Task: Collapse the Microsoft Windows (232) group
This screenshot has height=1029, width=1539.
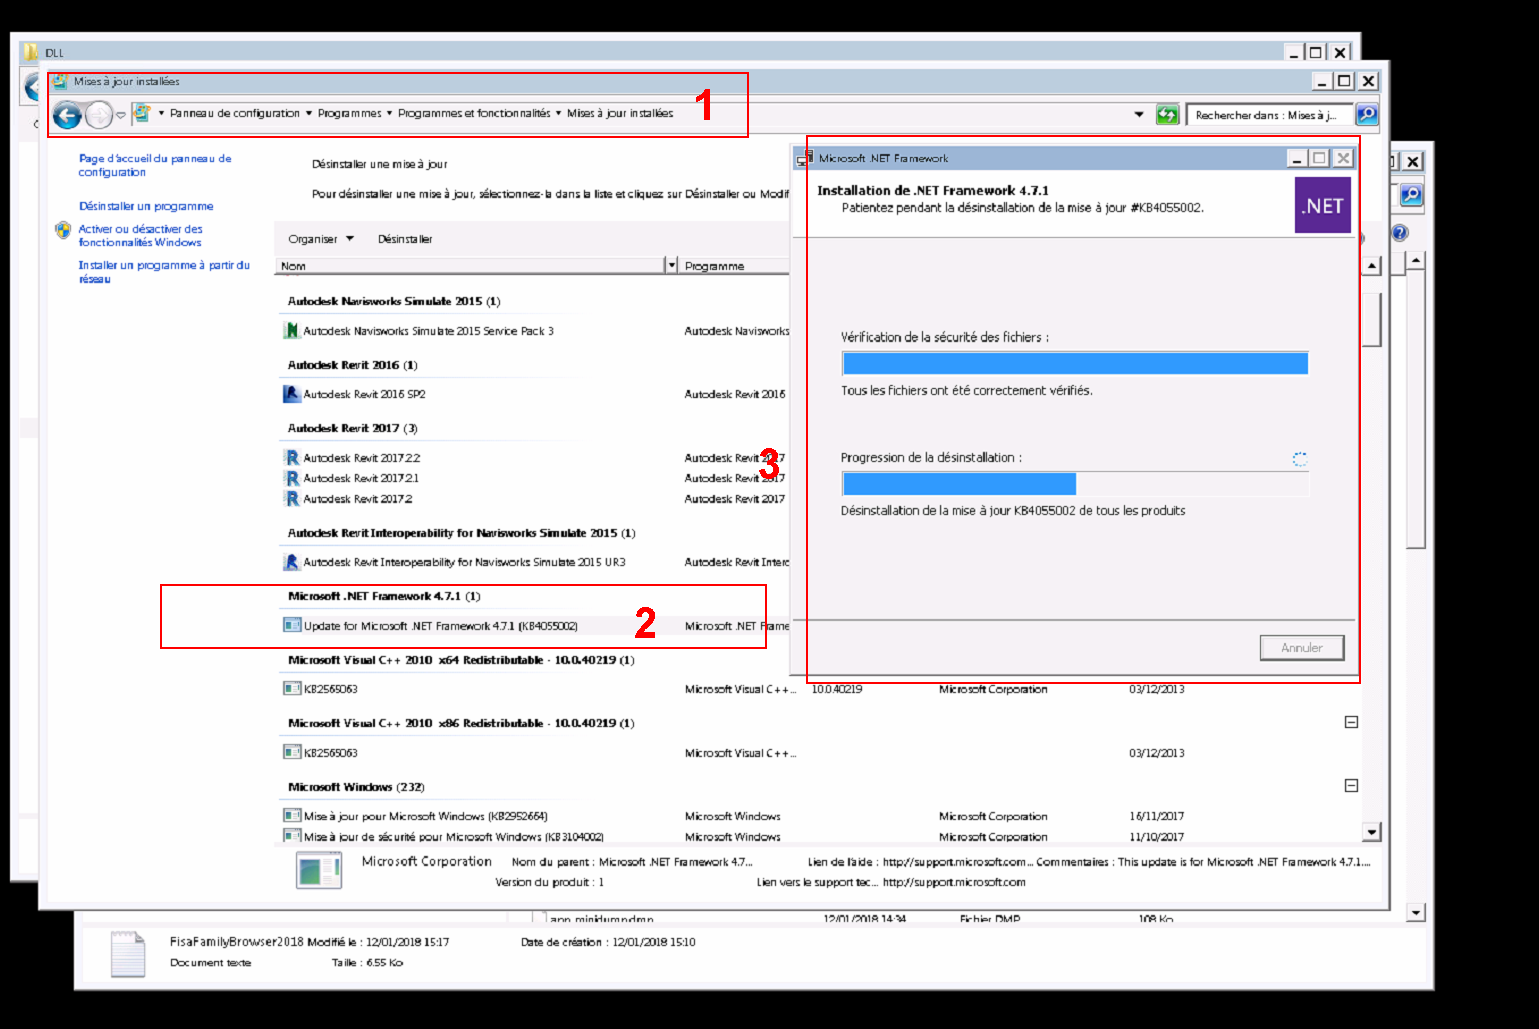Action: 1351,786
